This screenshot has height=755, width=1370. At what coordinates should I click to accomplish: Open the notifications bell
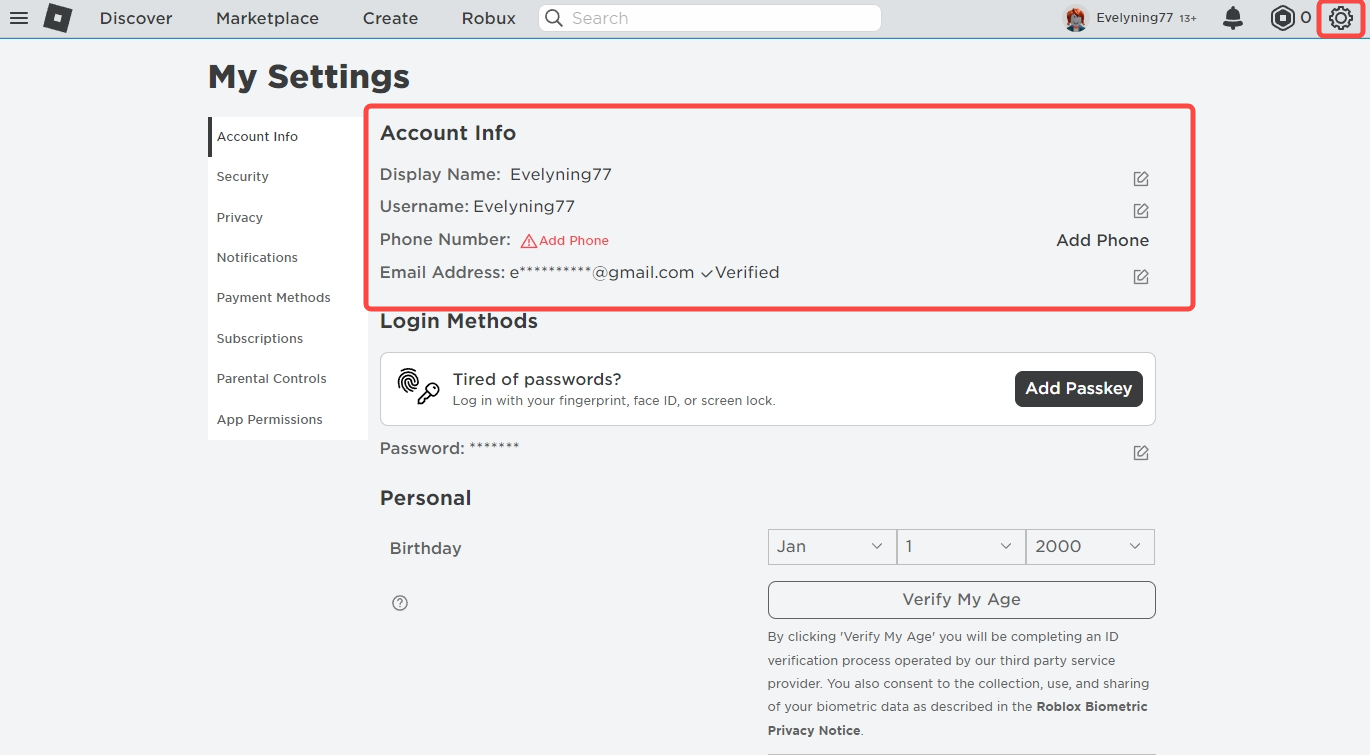point(1233,18)
